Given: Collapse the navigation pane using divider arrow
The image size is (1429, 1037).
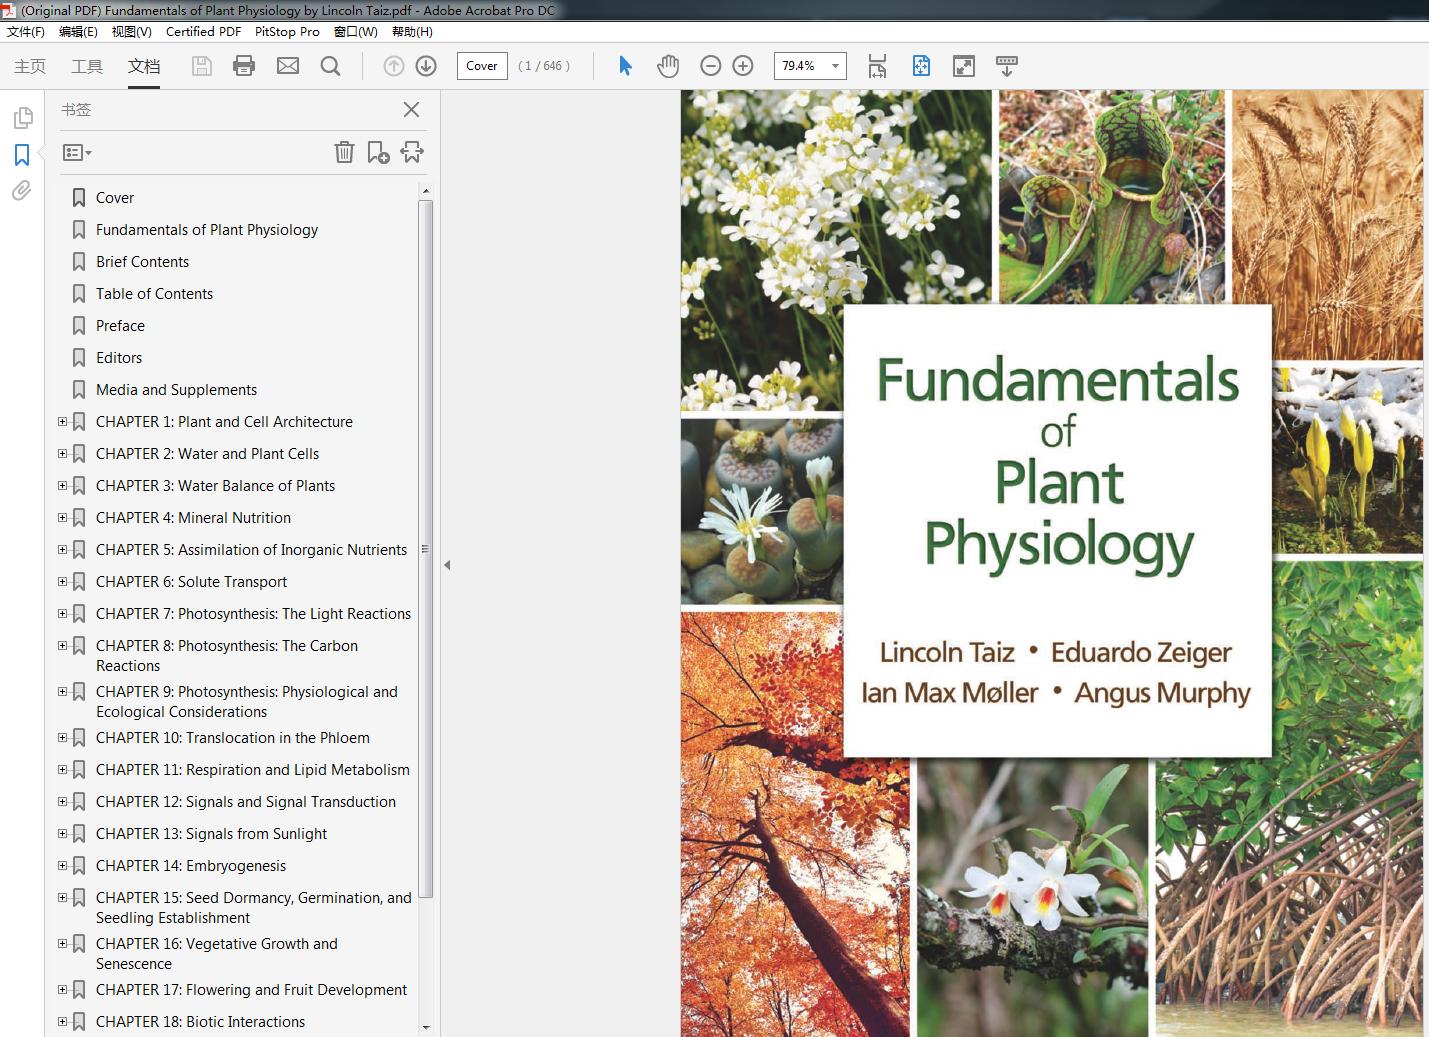Looking at the screenshot, I should coord(447,565).
